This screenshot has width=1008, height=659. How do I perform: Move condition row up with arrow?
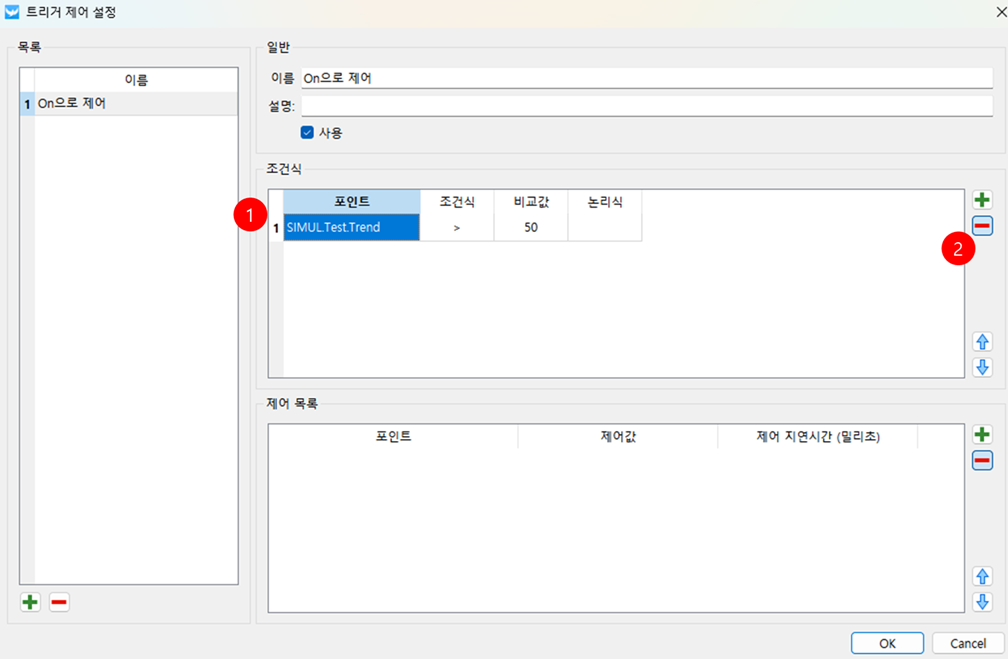point(982,342)
